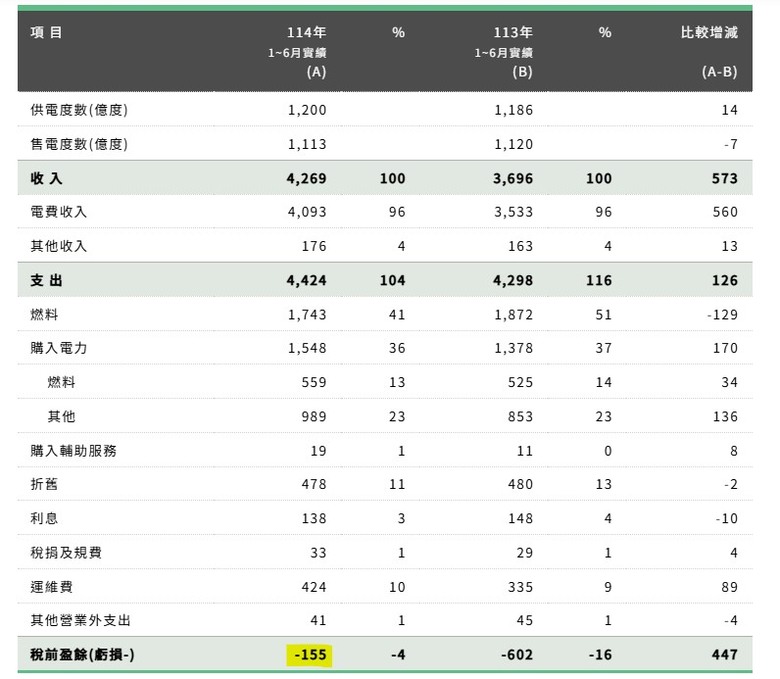Click the 1,872 fuel cost value
This screenshot has width=780, height=679.
[513, 315]
